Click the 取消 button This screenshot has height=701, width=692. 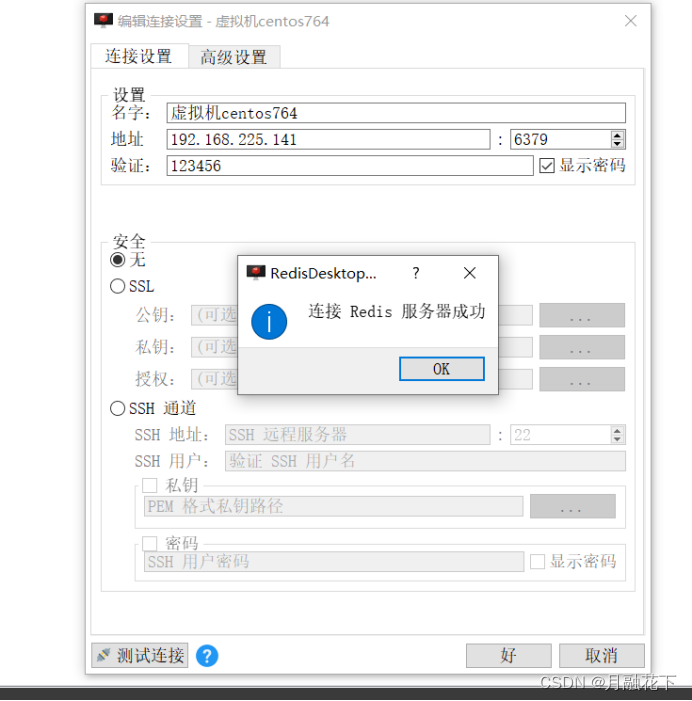point(602,656)
